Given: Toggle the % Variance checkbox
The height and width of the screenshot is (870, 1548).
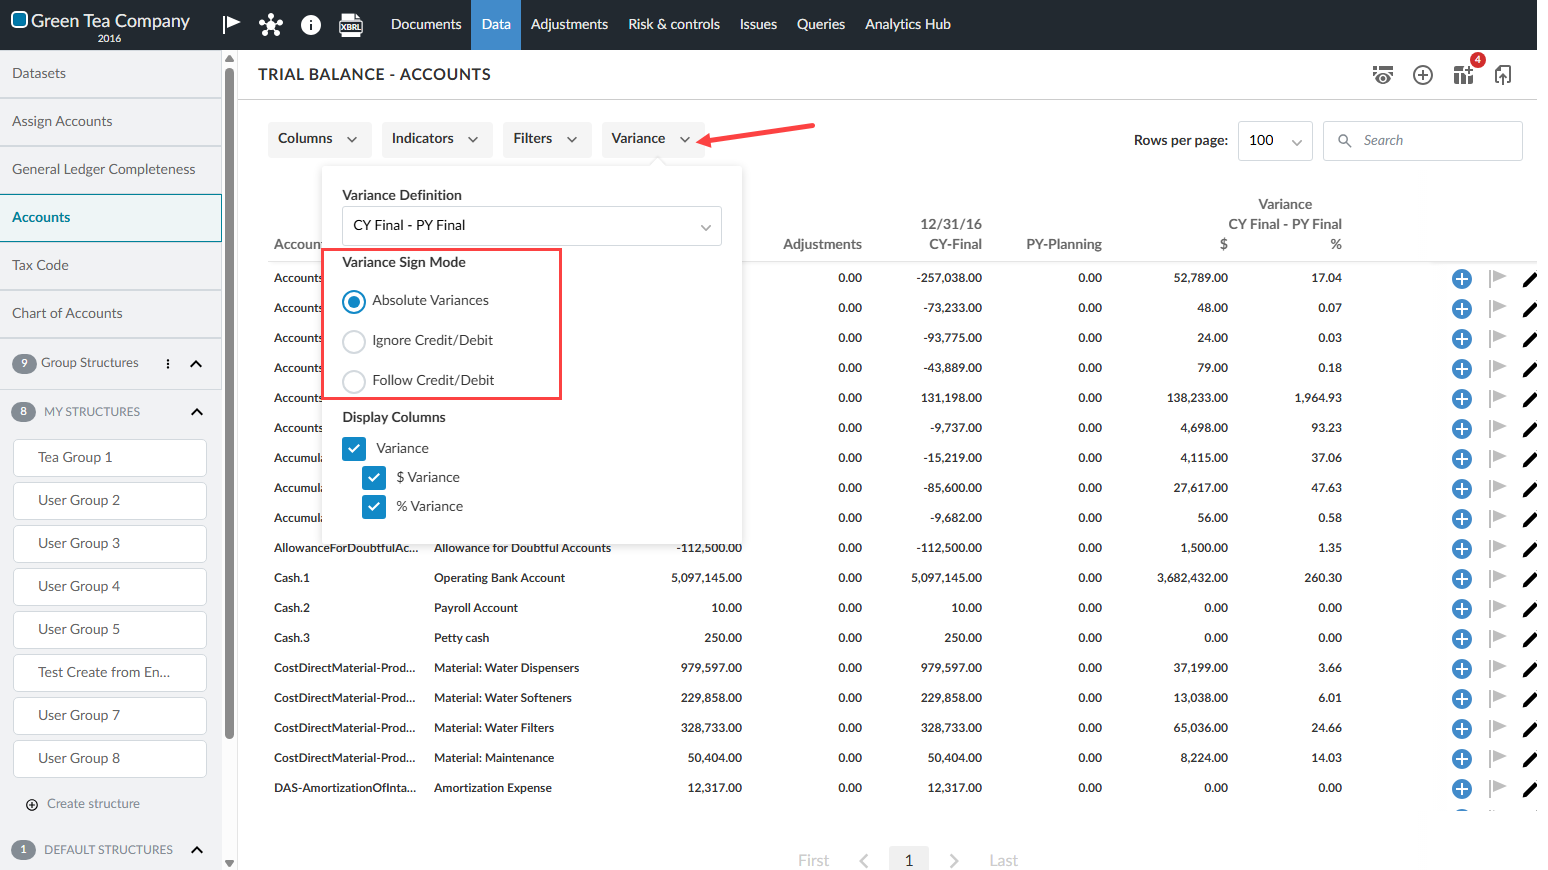Looking at the screenshot, I should coord(374,507).
